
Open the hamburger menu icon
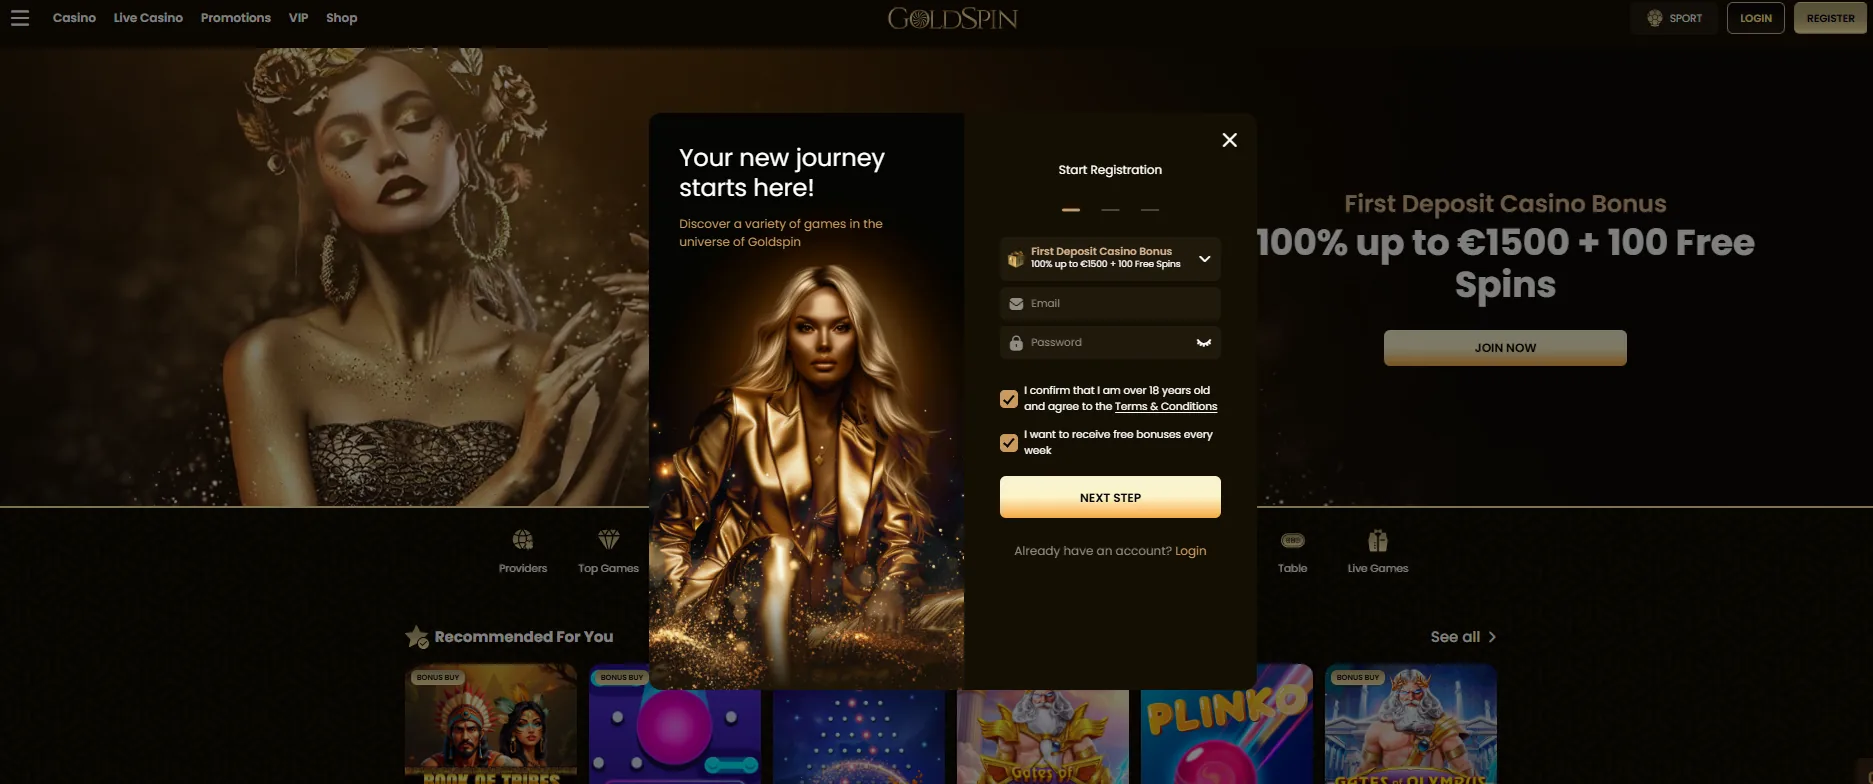(20, 18)
